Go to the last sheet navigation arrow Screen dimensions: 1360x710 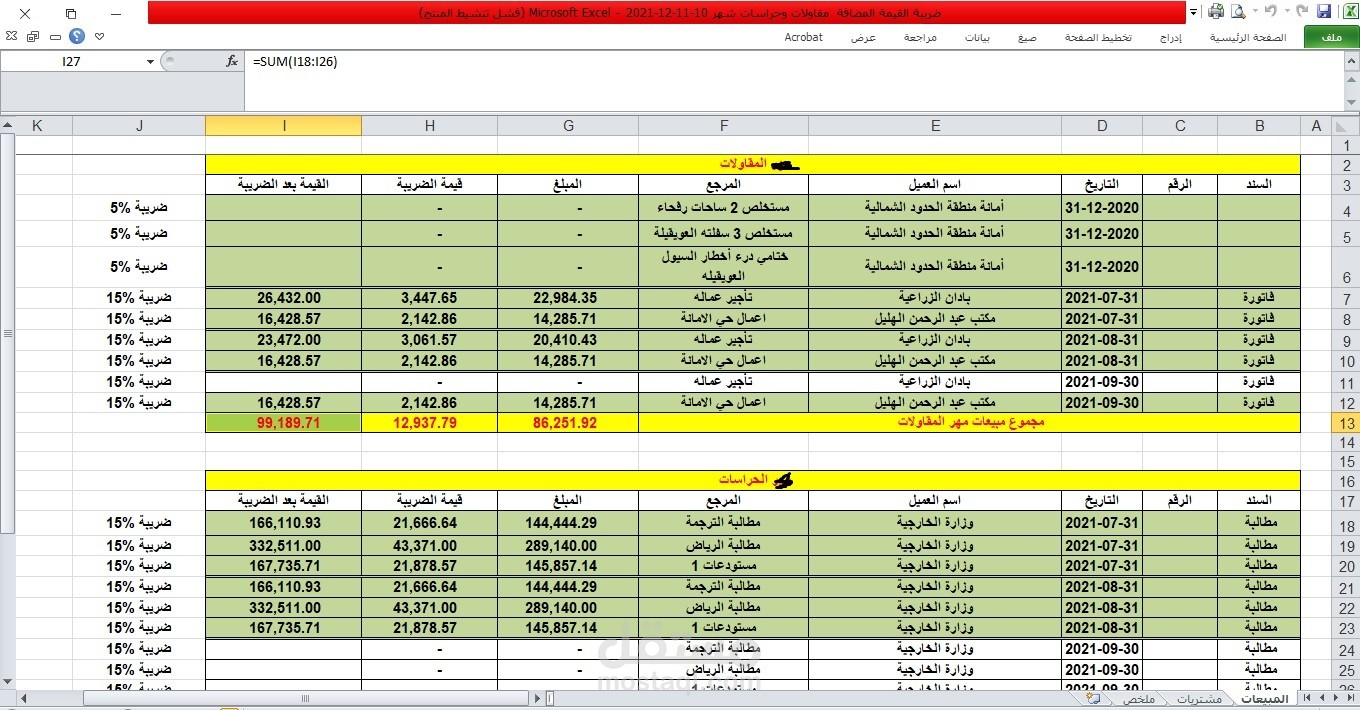pos(1305,699)
